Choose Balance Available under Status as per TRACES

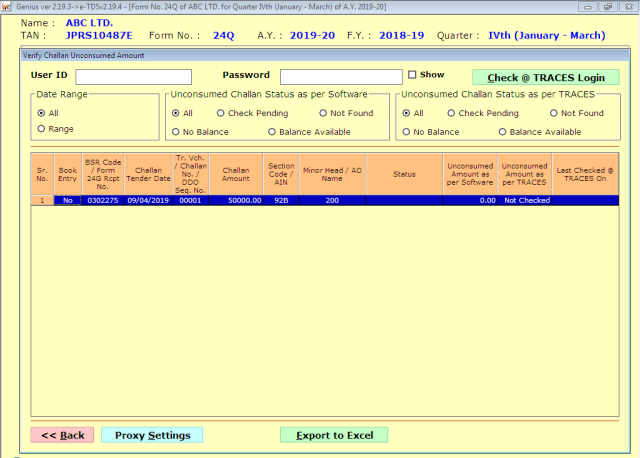(503, 132)
